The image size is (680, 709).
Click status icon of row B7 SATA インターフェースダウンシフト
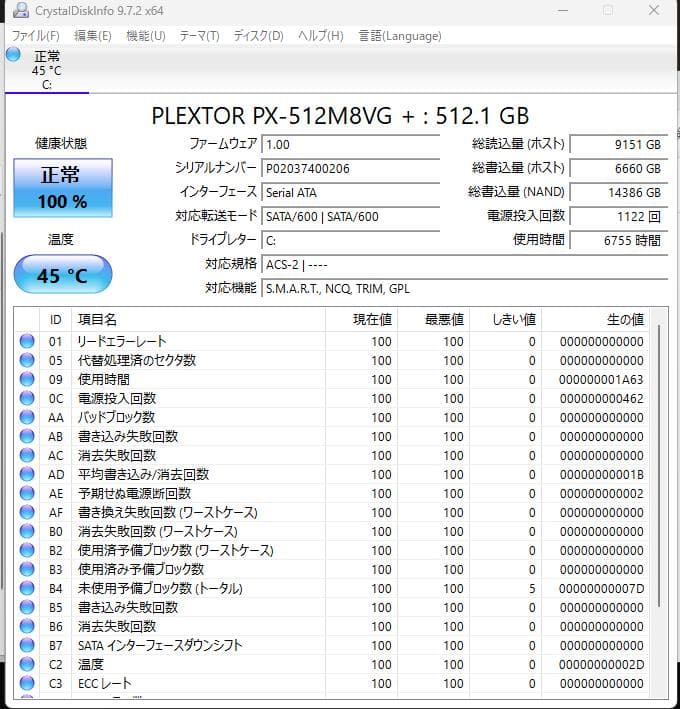[x=27, y=645]
